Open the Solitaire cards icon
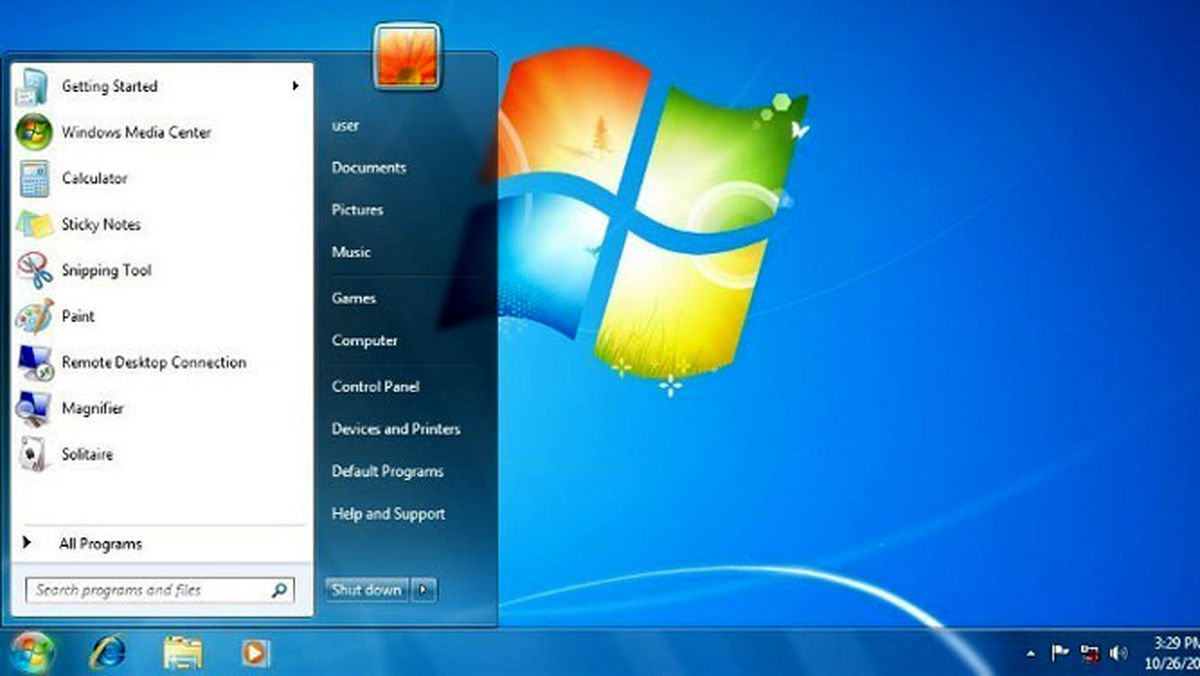Image resolution: width=1200 pixels, height=676 pixels. [x=33, y=454]
